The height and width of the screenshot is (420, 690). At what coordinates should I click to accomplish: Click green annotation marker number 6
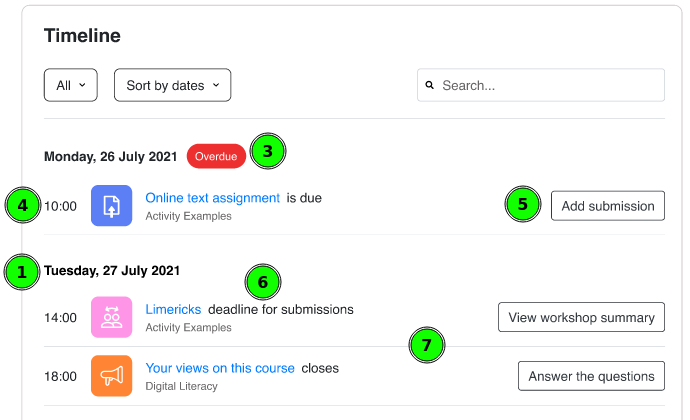click(263, 282)
